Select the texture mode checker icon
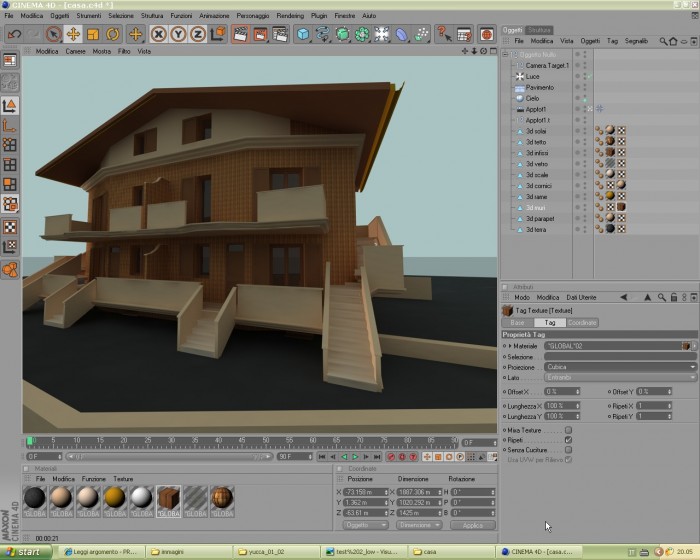This screenshot has height=560, width=700. (10, 227)
